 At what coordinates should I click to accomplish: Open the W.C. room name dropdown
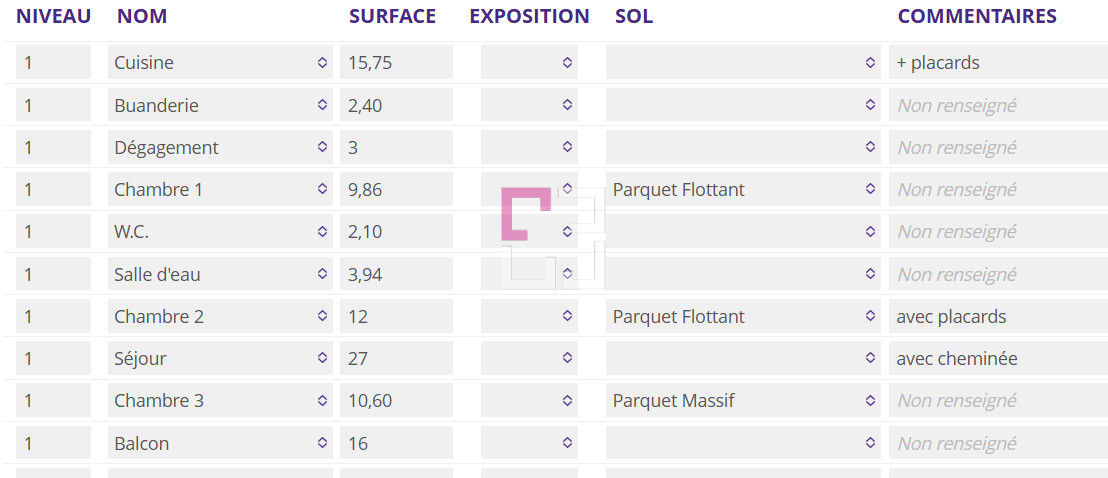(220, 232)
